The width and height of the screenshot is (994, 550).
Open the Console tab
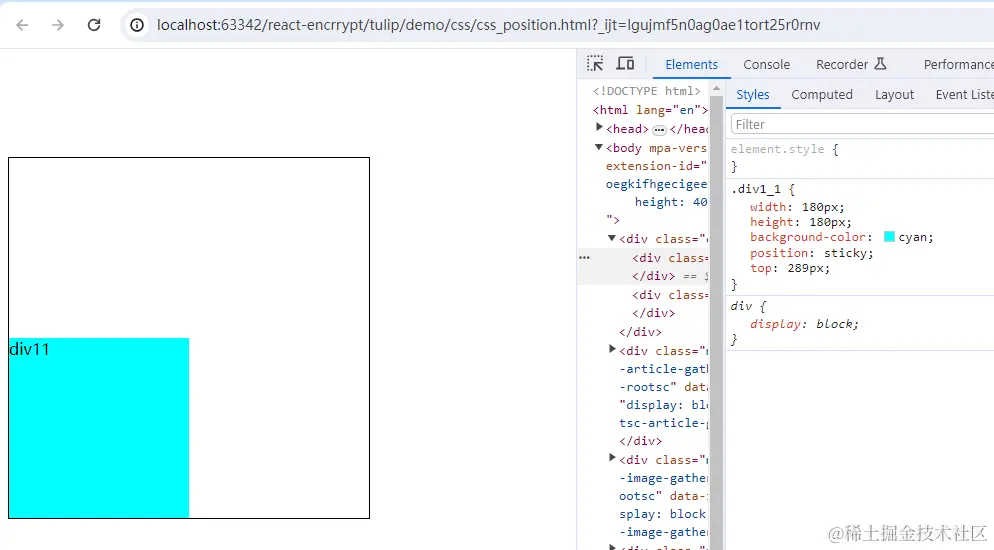[766, 65]
